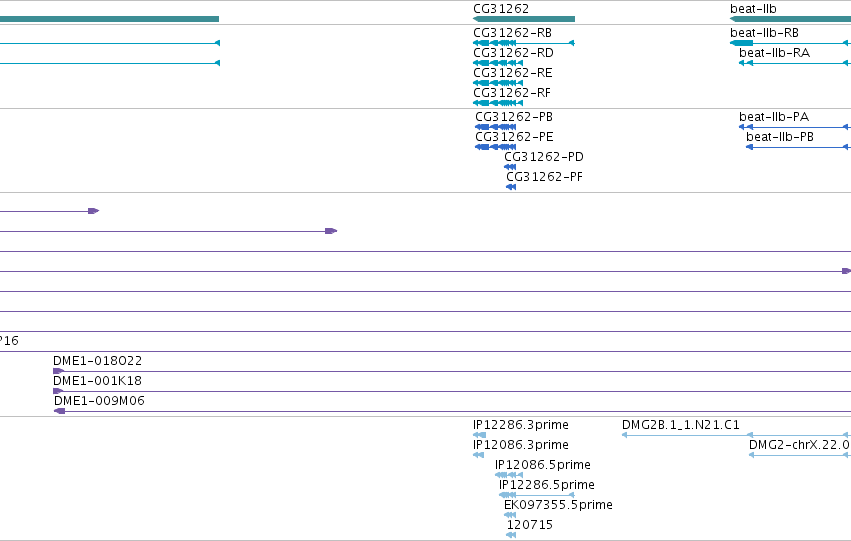Click the IP12286.3prime EST glyph

(x=479, y=435)
